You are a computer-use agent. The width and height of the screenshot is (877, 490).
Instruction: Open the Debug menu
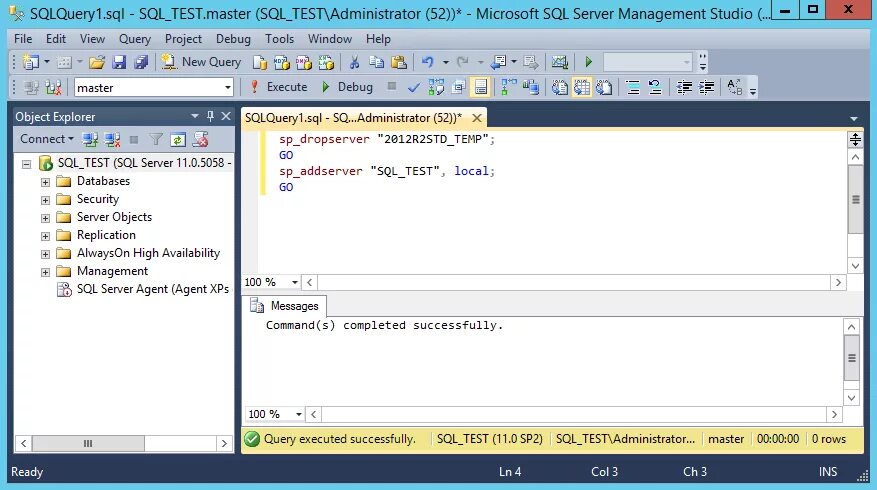click(233, 39)
